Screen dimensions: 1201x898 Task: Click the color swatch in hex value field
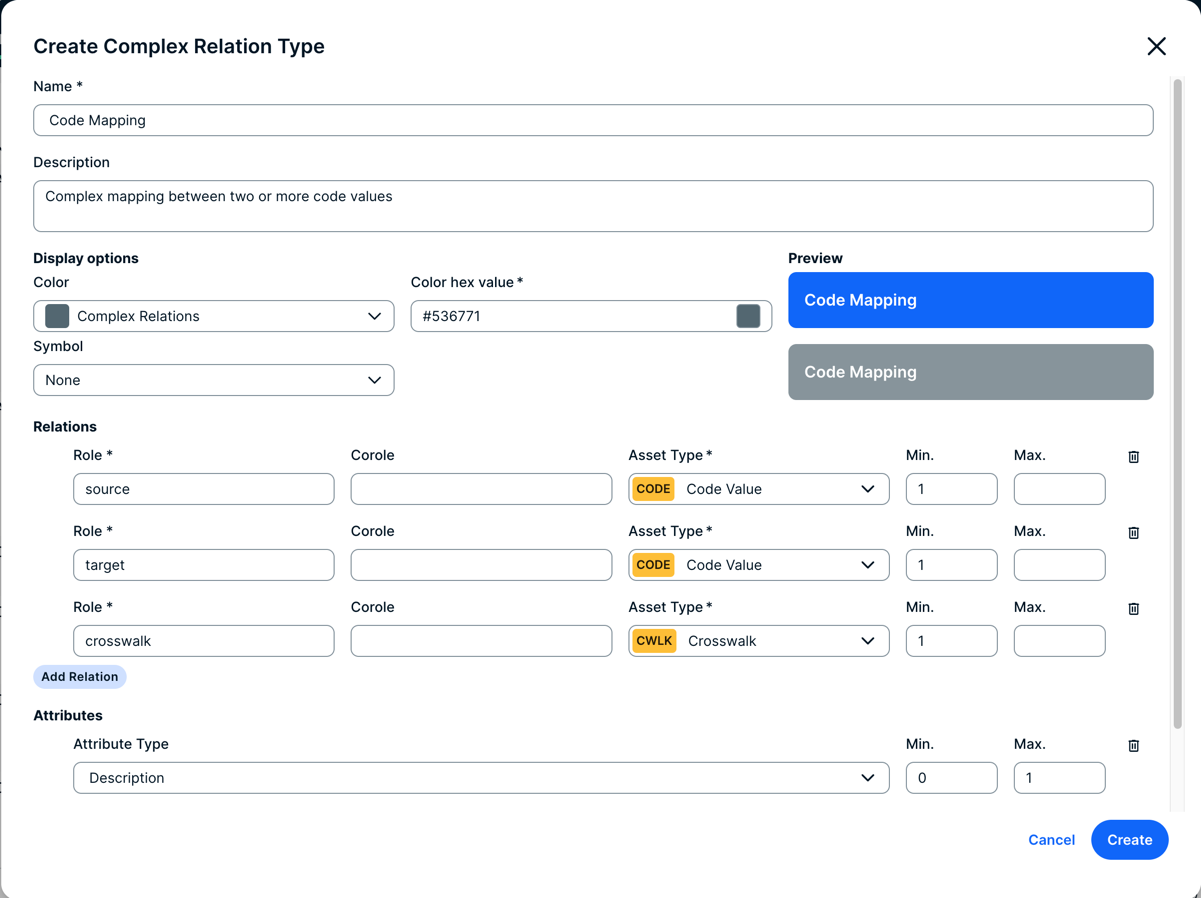(748, 316)
